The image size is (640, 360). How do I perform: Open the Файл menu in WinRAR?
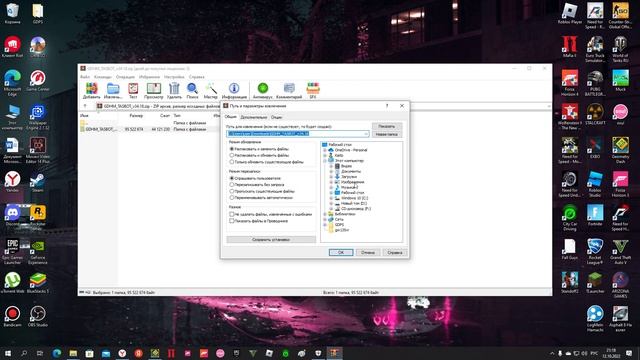coord(85,77)
